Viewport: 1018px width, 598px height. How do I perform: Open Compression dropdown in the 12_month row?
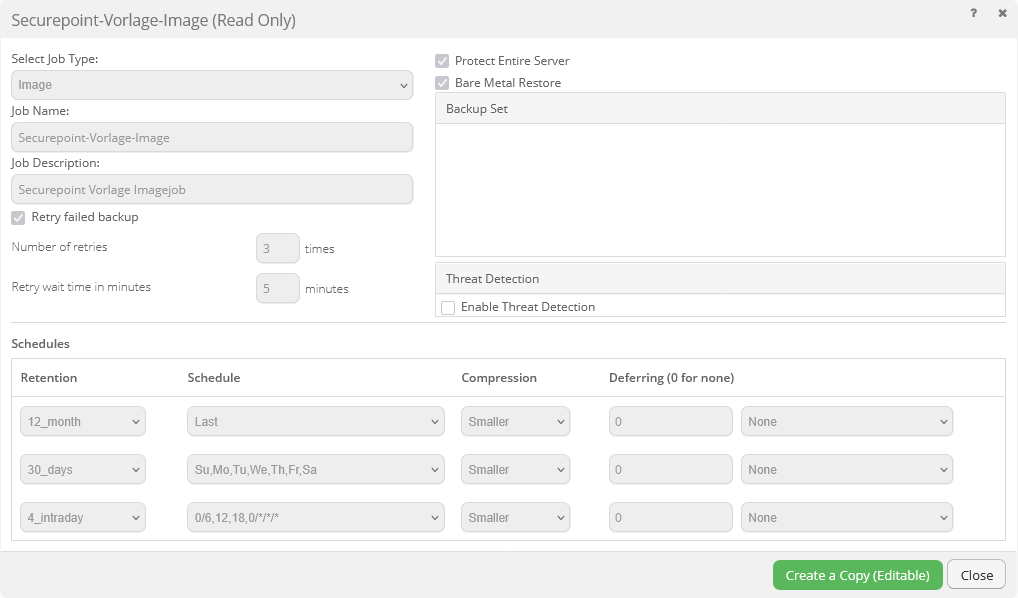click(515, 422)
